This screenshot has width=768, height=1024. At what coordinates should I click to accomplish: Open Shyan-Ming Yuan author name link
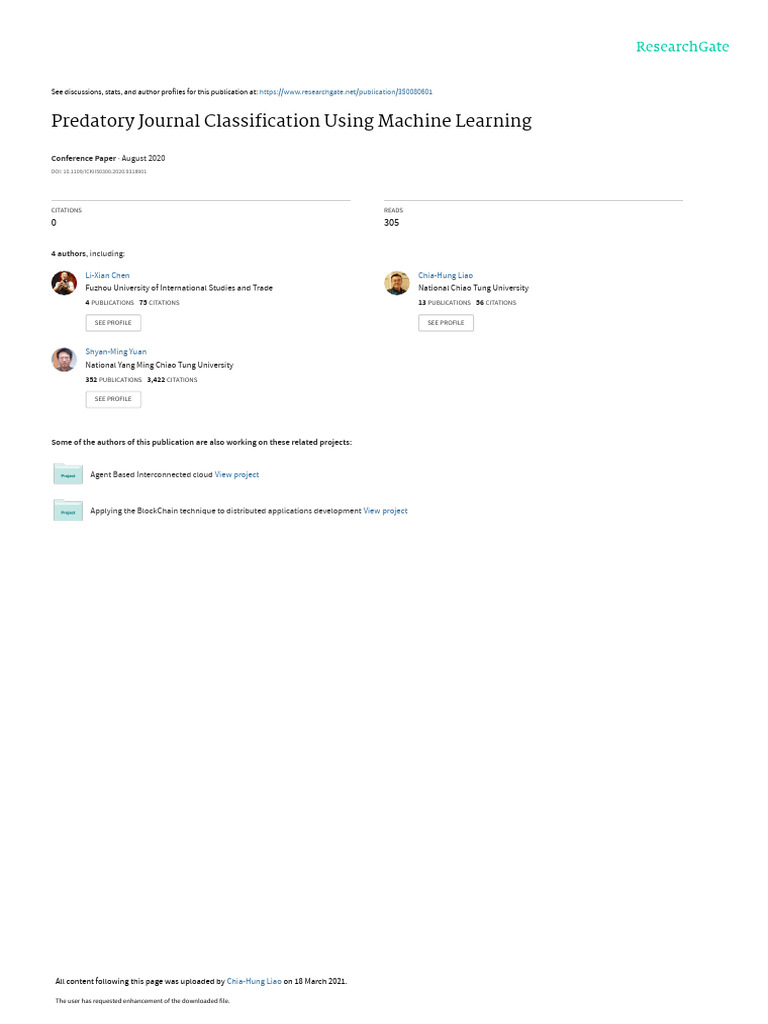pyautogui.click(x=116, y=351)
